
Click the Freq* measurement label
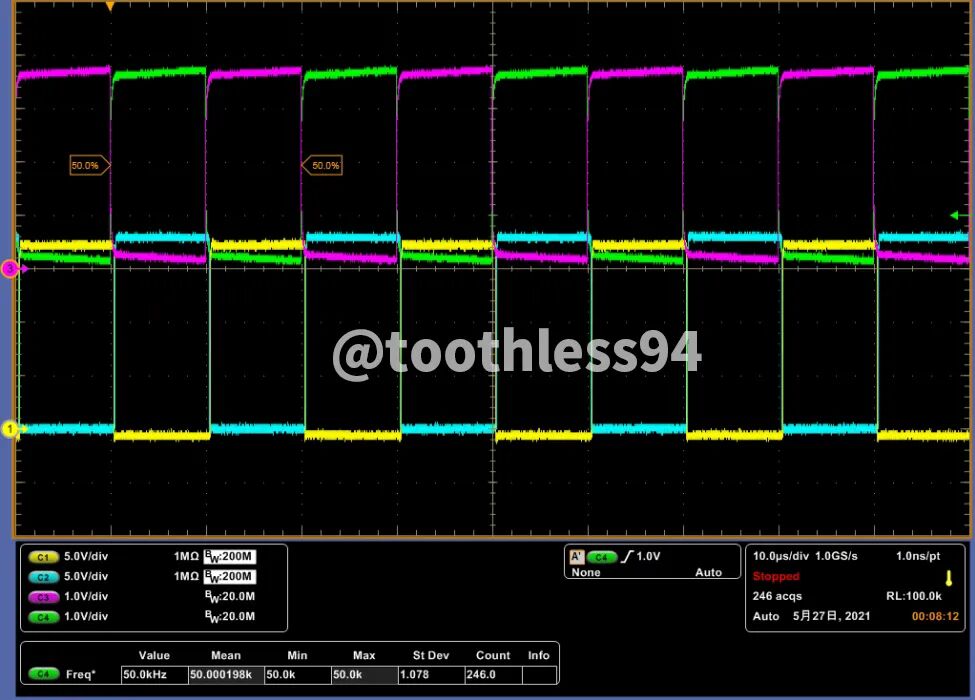[81, 675]
